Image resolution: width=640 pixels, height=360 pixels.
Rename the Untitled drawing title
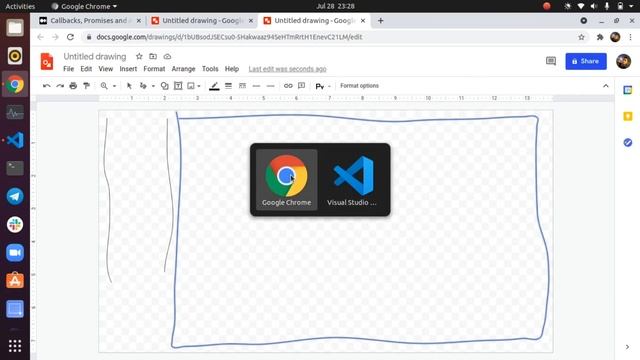click(95, 56)
